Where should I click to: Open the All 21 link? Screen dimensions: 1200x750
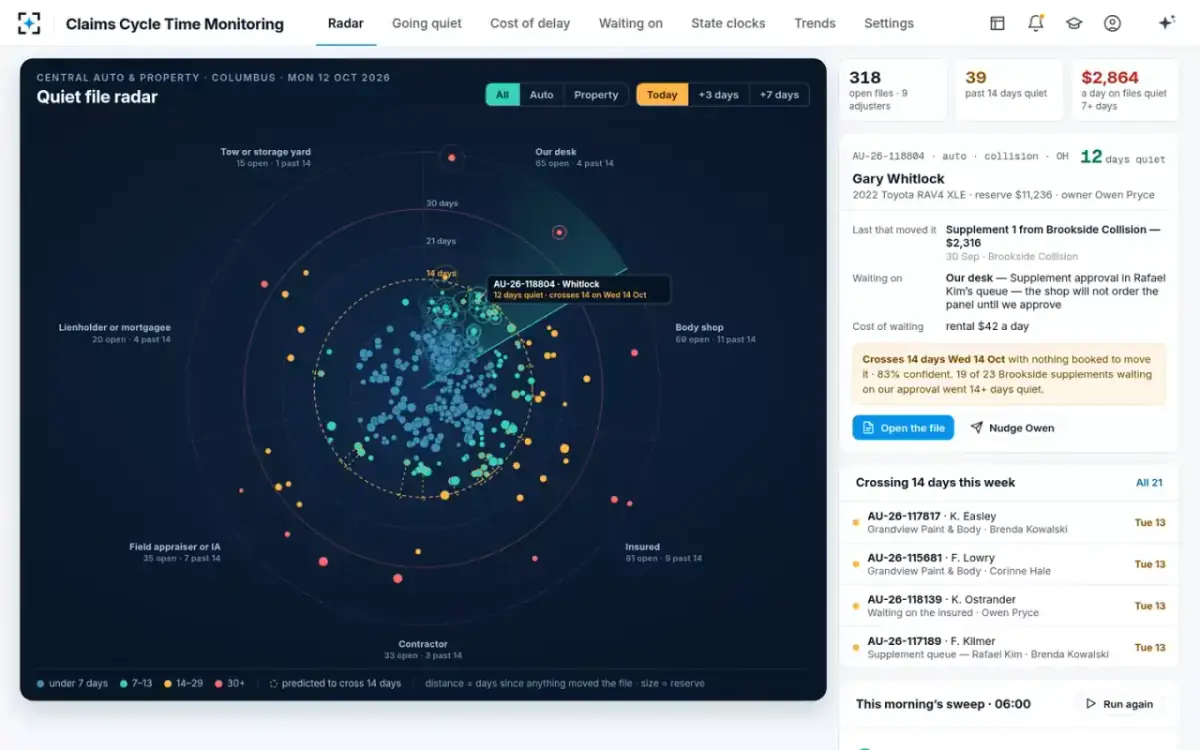coord(1149,483)
